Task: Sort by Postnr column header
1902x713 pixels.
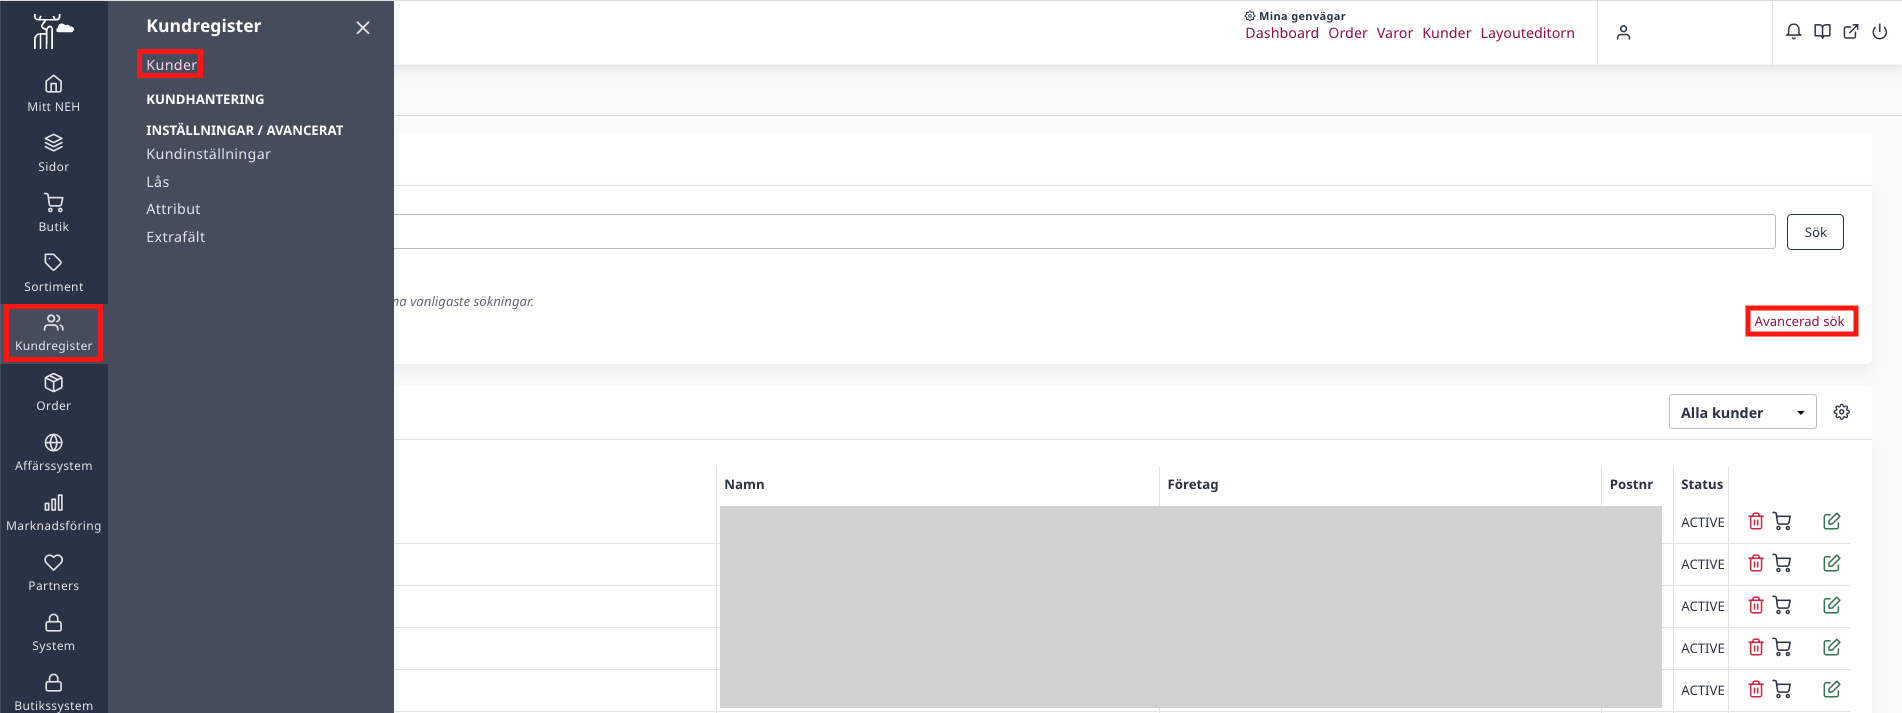Action: pyautogui.click(x=1631, y=484)
